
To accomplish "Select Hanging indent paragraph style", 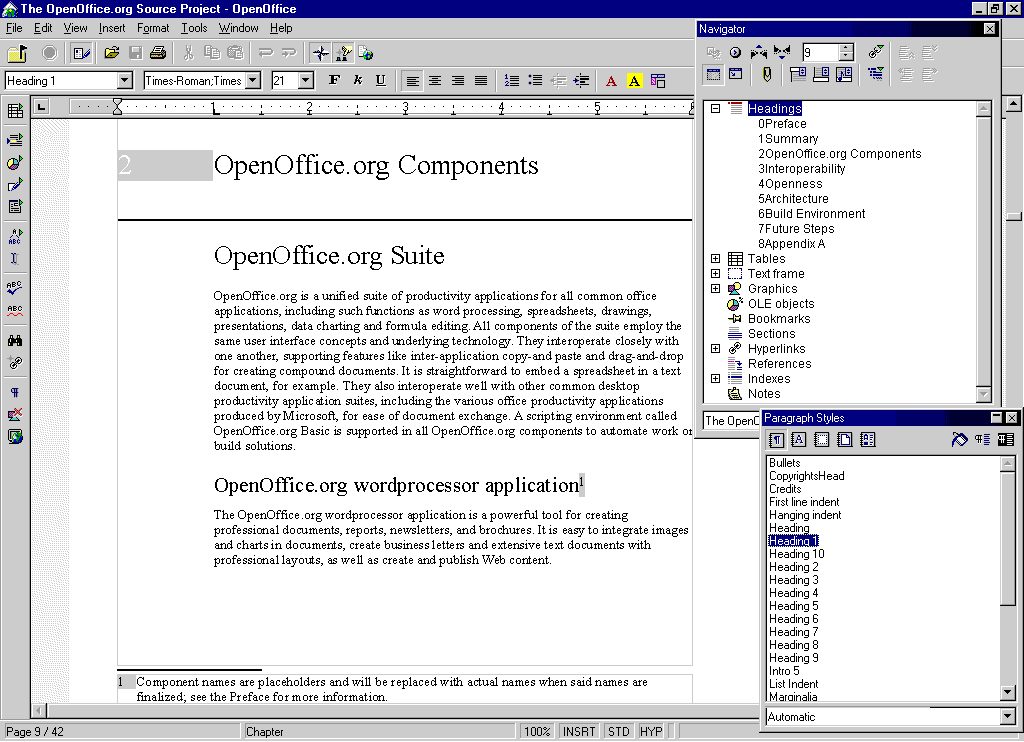I will tap(805, 515).
